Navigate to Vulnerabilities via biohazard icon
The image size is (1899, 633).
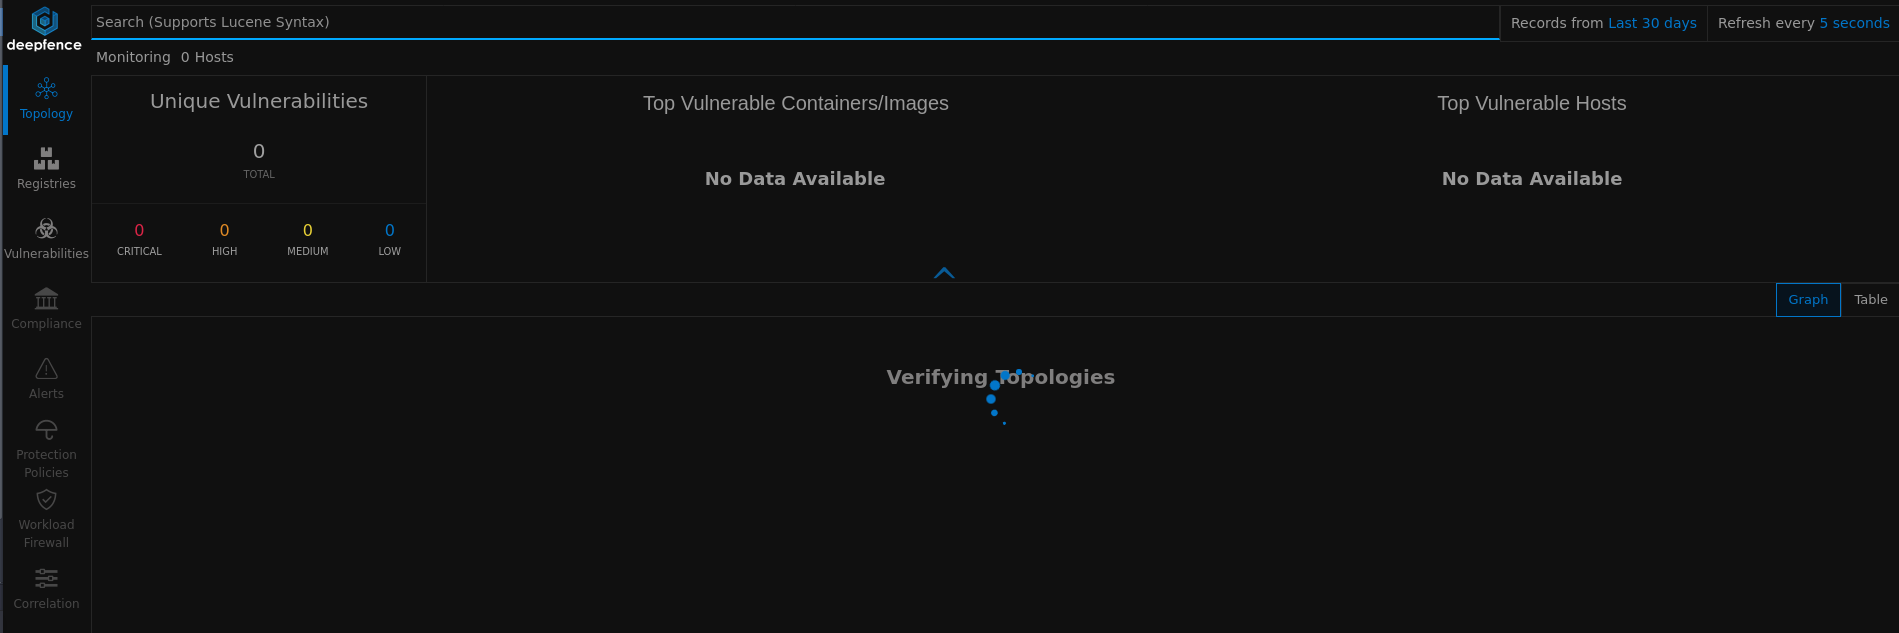[45, 237]
